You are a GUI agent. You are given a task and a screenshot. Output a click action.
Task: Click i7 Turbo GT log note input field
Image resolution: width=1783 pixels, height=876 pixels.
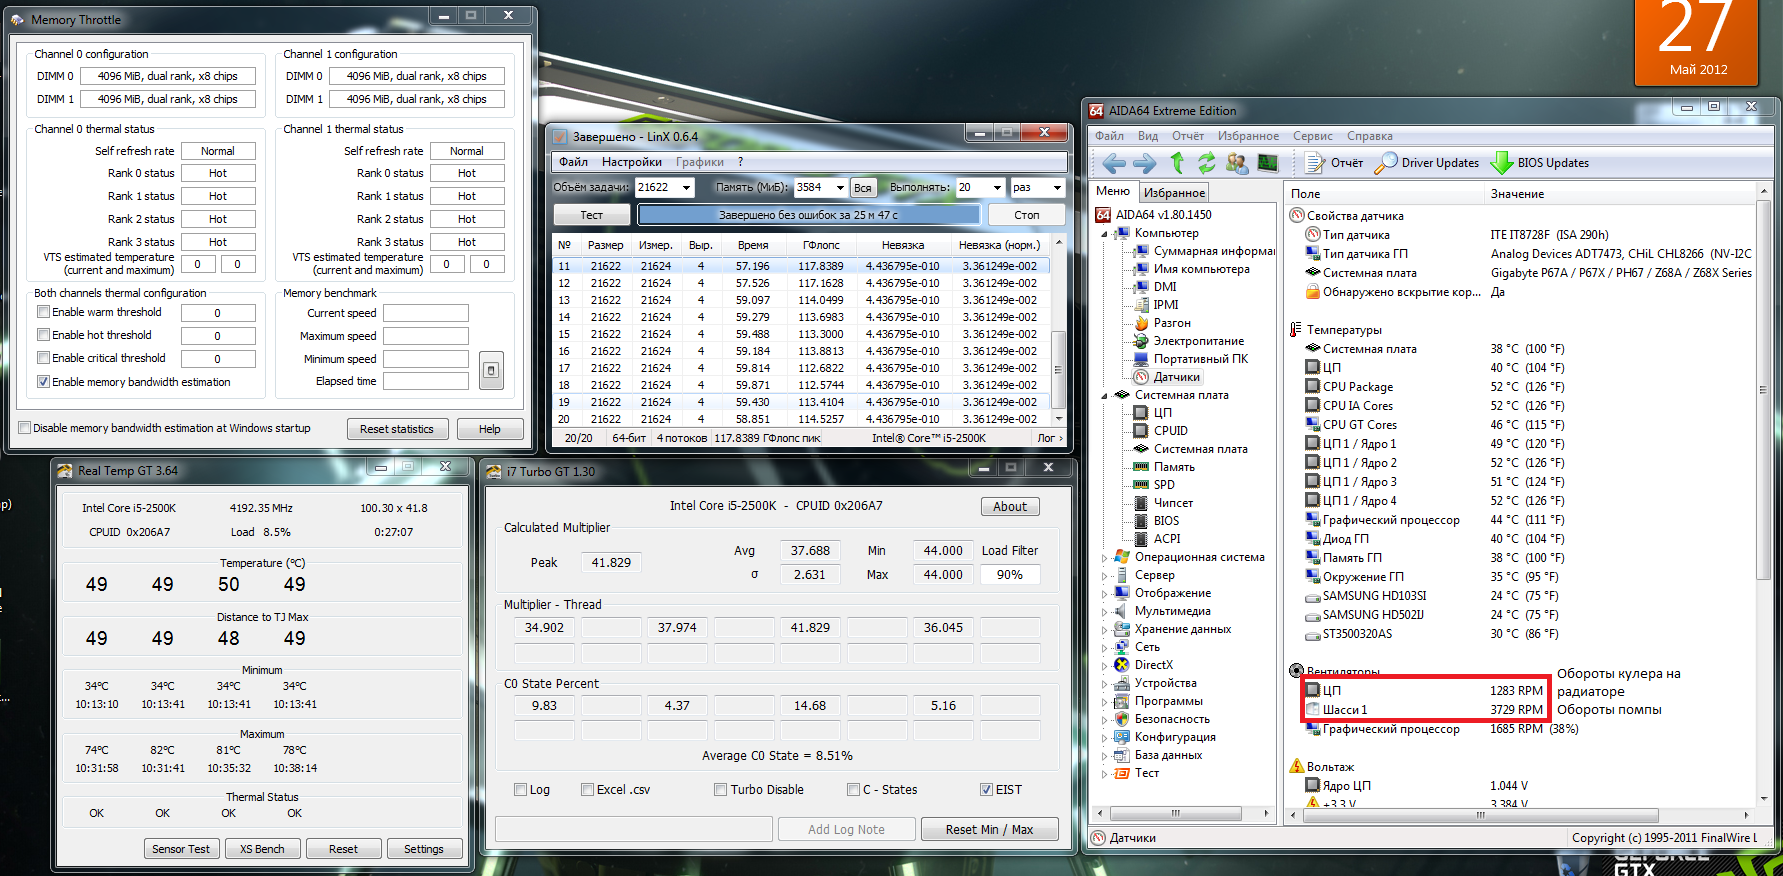[x=634, y=829]
